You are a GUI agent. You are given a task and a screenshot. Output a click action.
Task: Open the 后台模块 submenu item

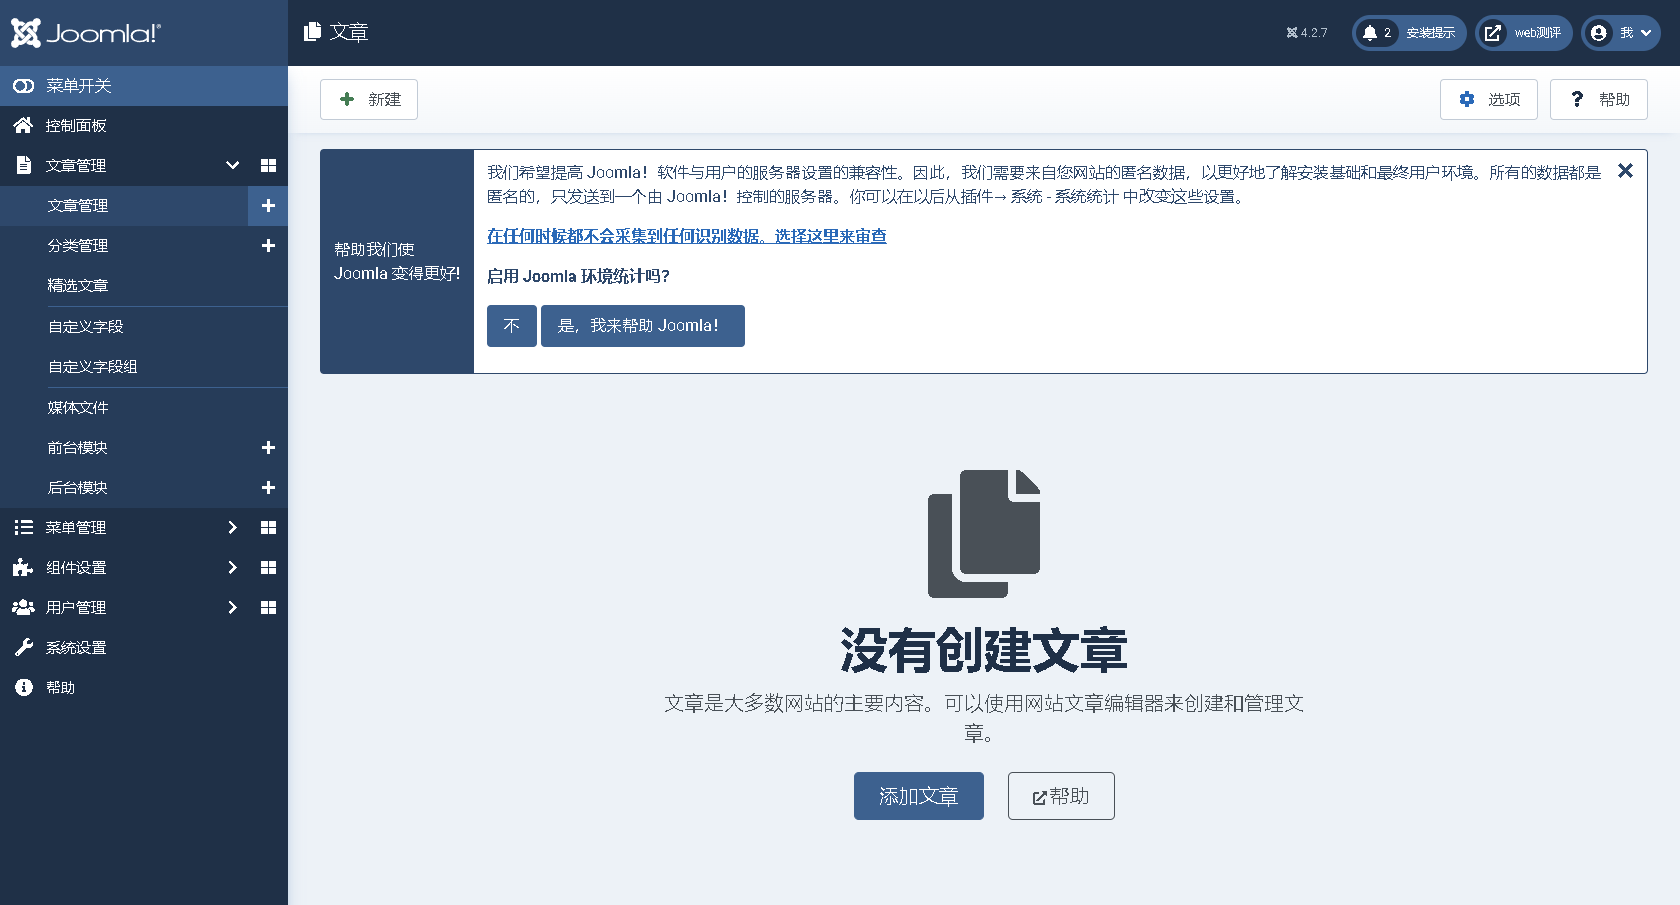pyautogui.click(x=124, y=488)
